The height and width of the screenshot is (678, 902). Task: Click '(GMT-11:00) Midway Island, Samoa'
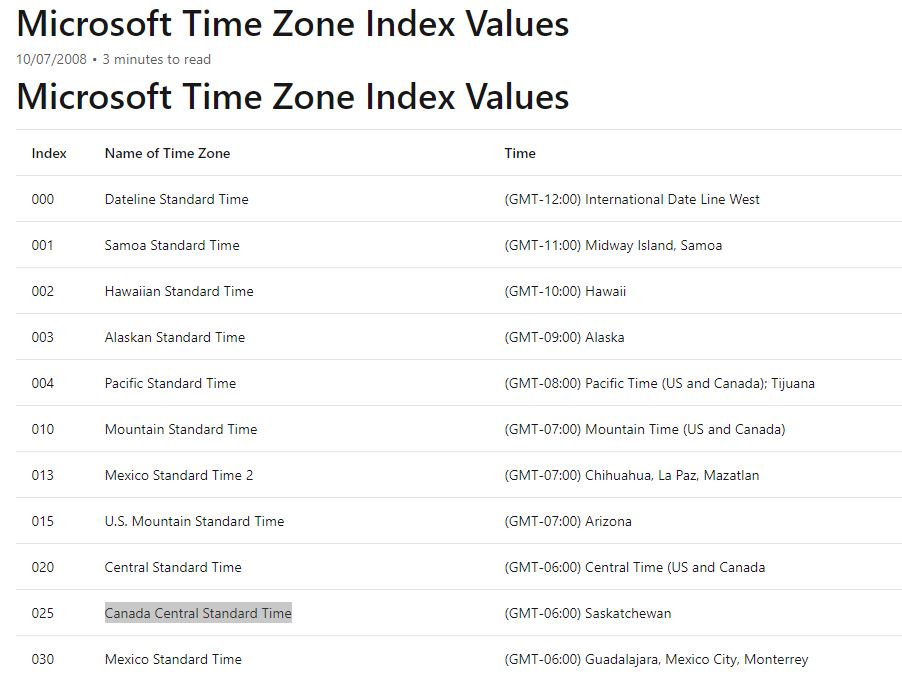click(613, 245)
